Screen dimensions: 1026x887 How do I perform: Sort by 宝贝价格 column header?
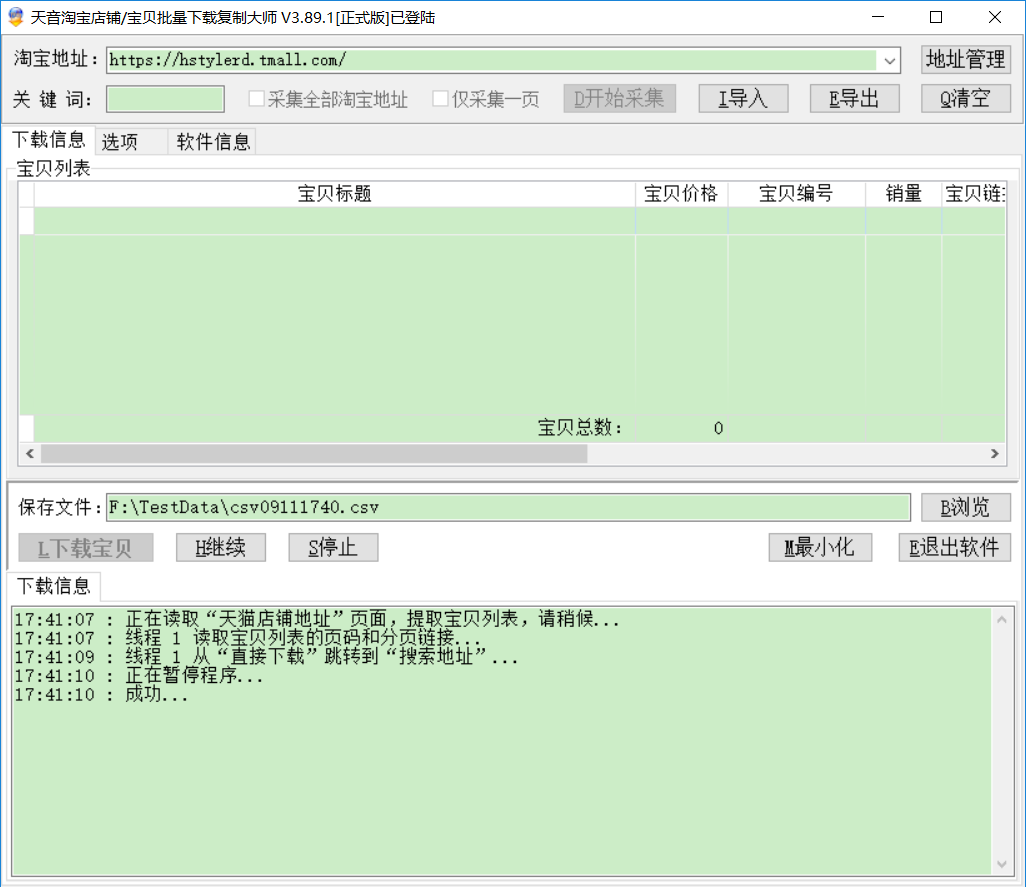pos(681,194)
